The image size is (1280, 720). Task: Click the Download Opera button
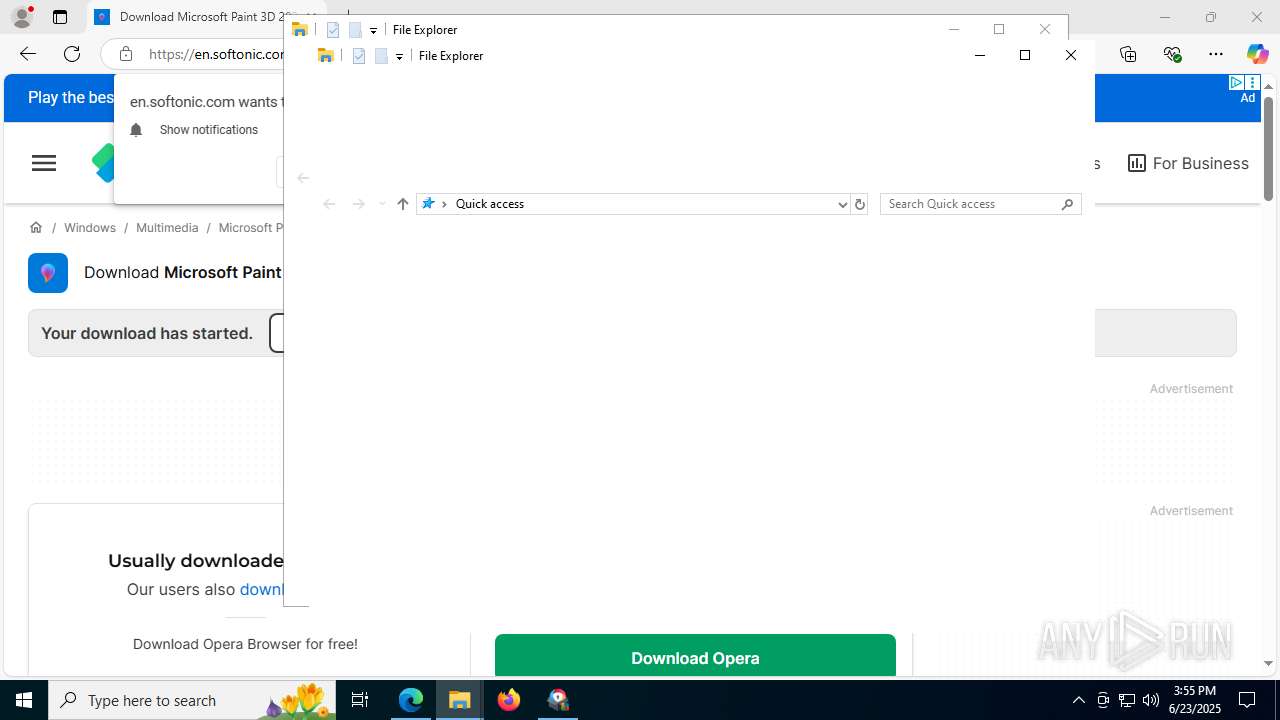[x=695, y=655]
